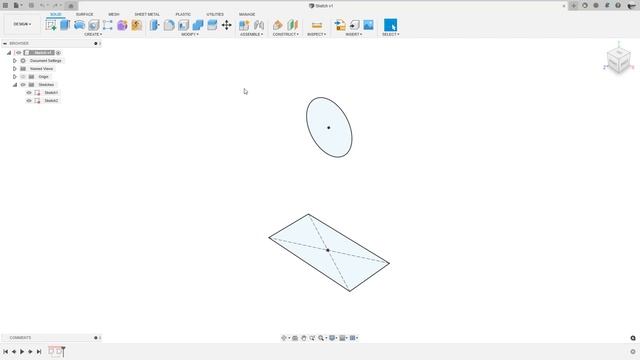Screen dimensions: 640x360
Task: Select the Shell tool
Action: (x=183, y=25)
